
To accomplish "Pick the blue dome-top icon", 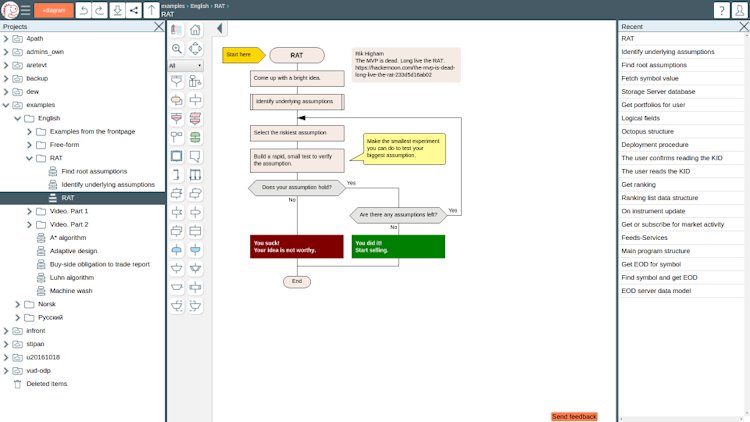I will (176, 250).
